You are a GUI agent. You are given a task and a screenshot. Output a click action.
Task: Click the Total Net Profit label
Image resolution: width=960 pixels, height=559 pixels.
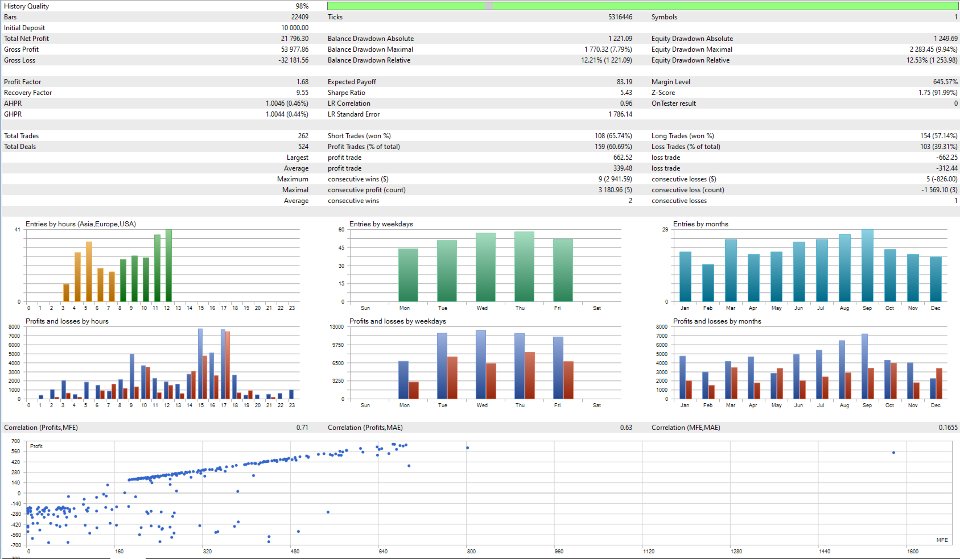pos(26,39)
